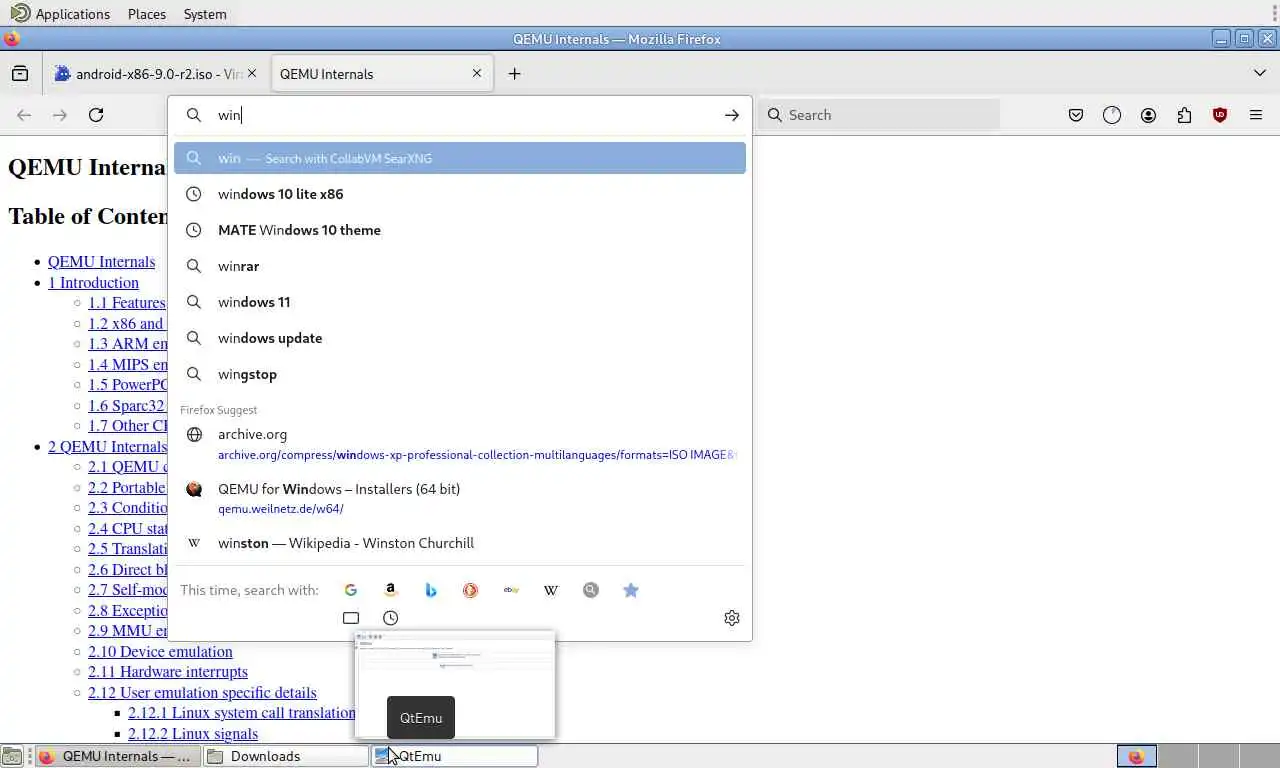Switch to android-x86-9.0-r2.iso tab
Viewport: 1280px width, 768px height.
155,74
